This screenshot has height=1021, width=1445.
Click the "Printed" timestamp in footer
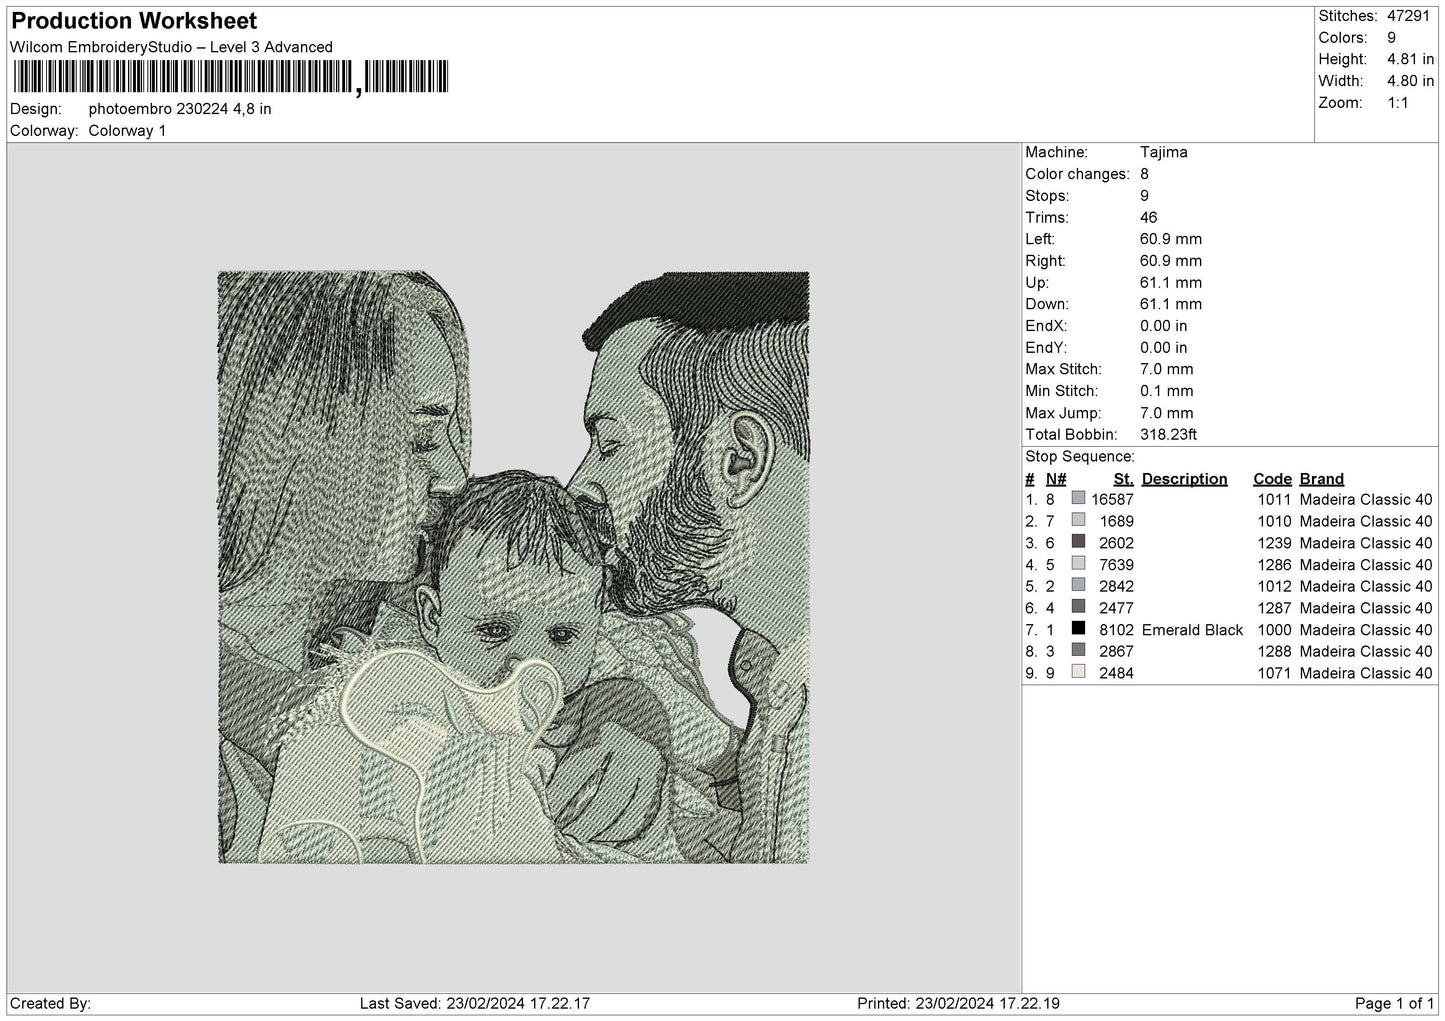(958, 1004)
